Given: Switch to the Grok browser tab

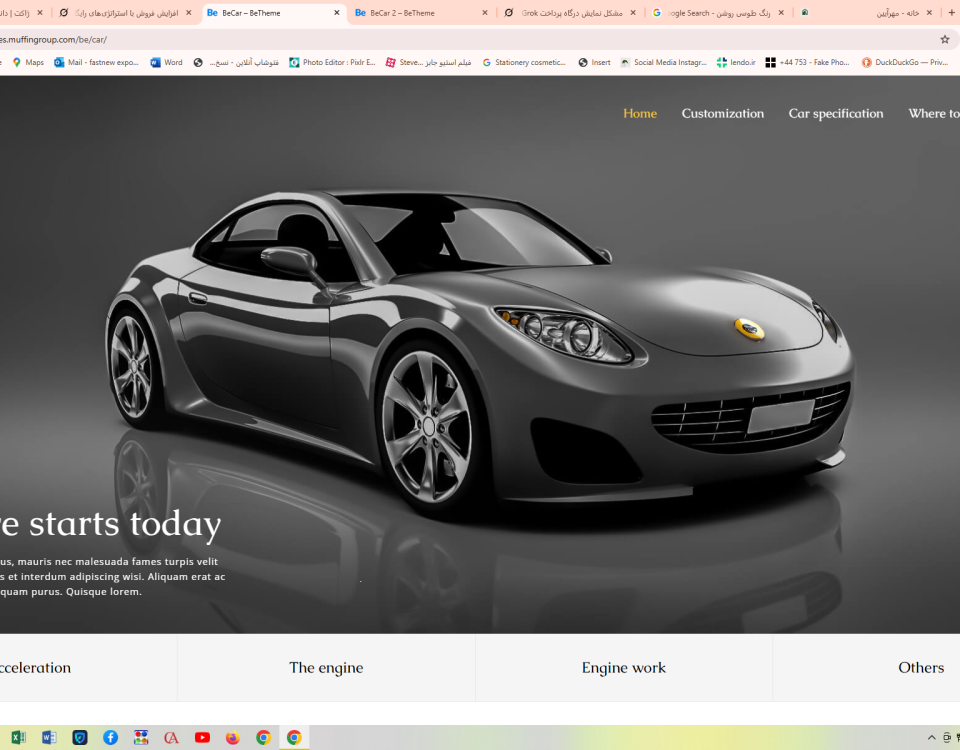Looking at the screenshot, I should [570, 13].
